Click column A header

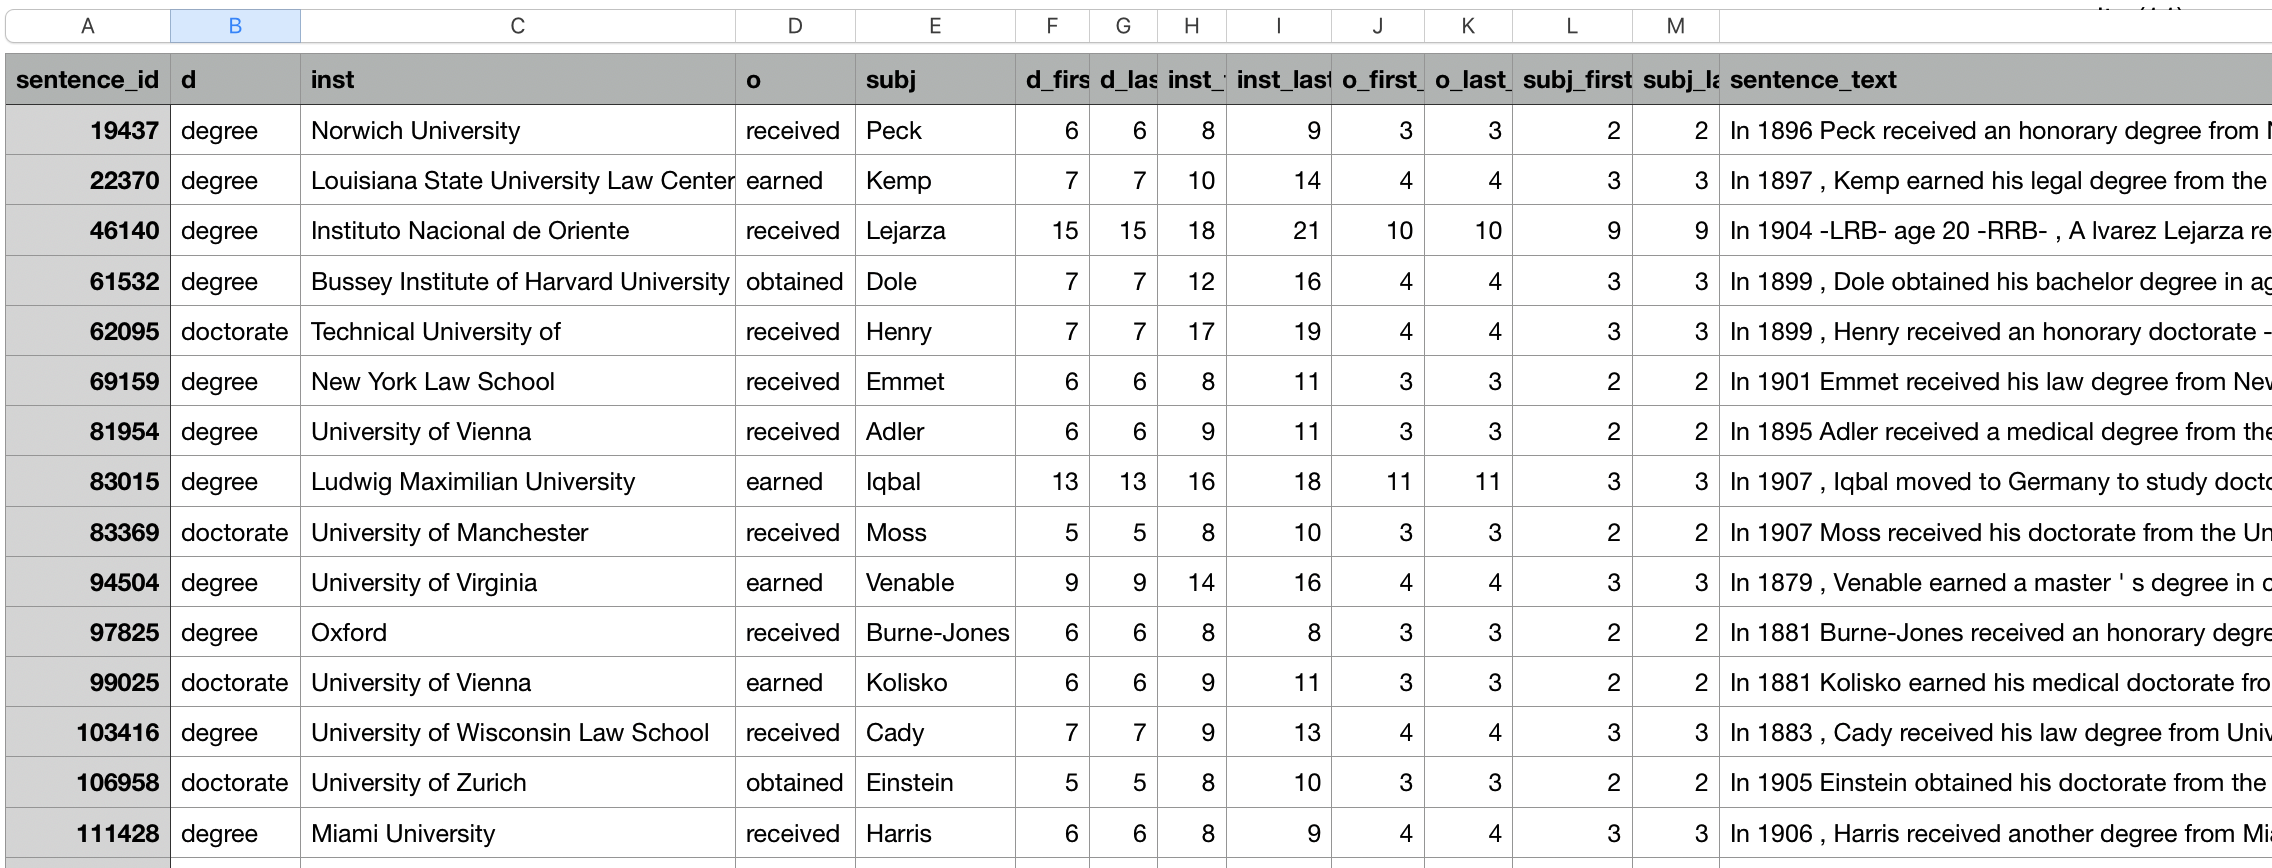click(88, 26)
